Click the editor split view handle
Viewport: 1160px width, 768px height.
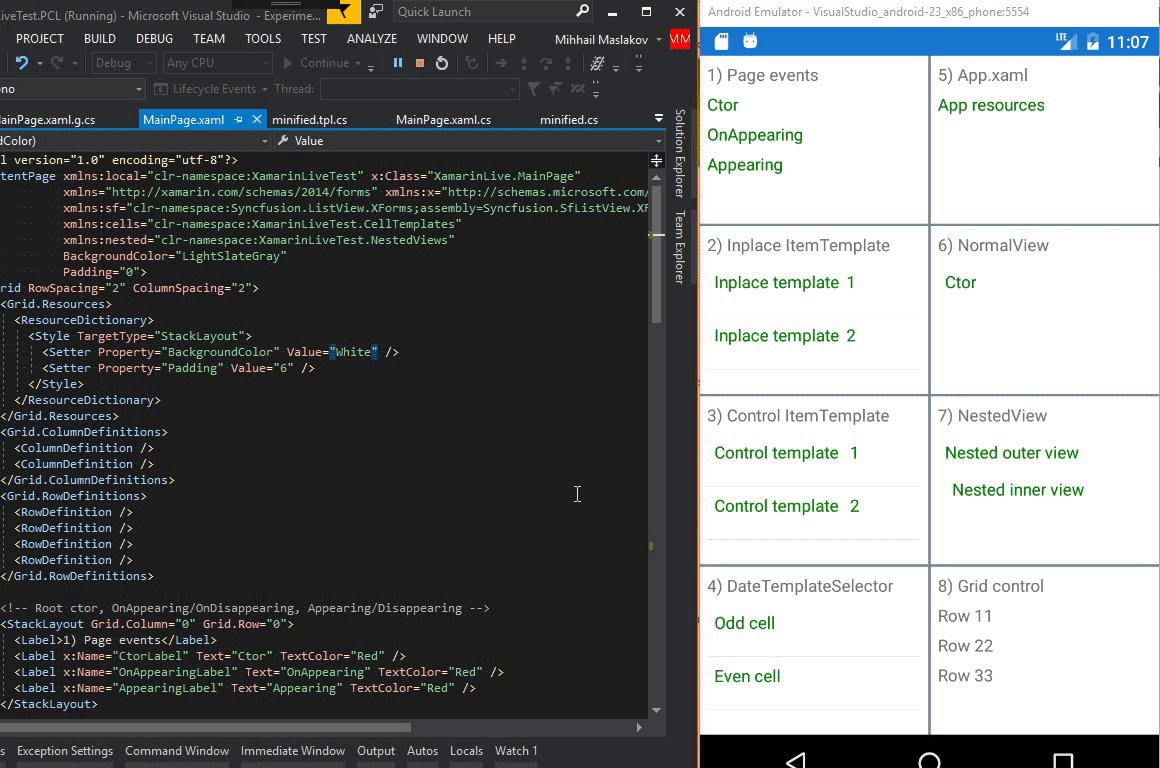[x=656, y=161]
